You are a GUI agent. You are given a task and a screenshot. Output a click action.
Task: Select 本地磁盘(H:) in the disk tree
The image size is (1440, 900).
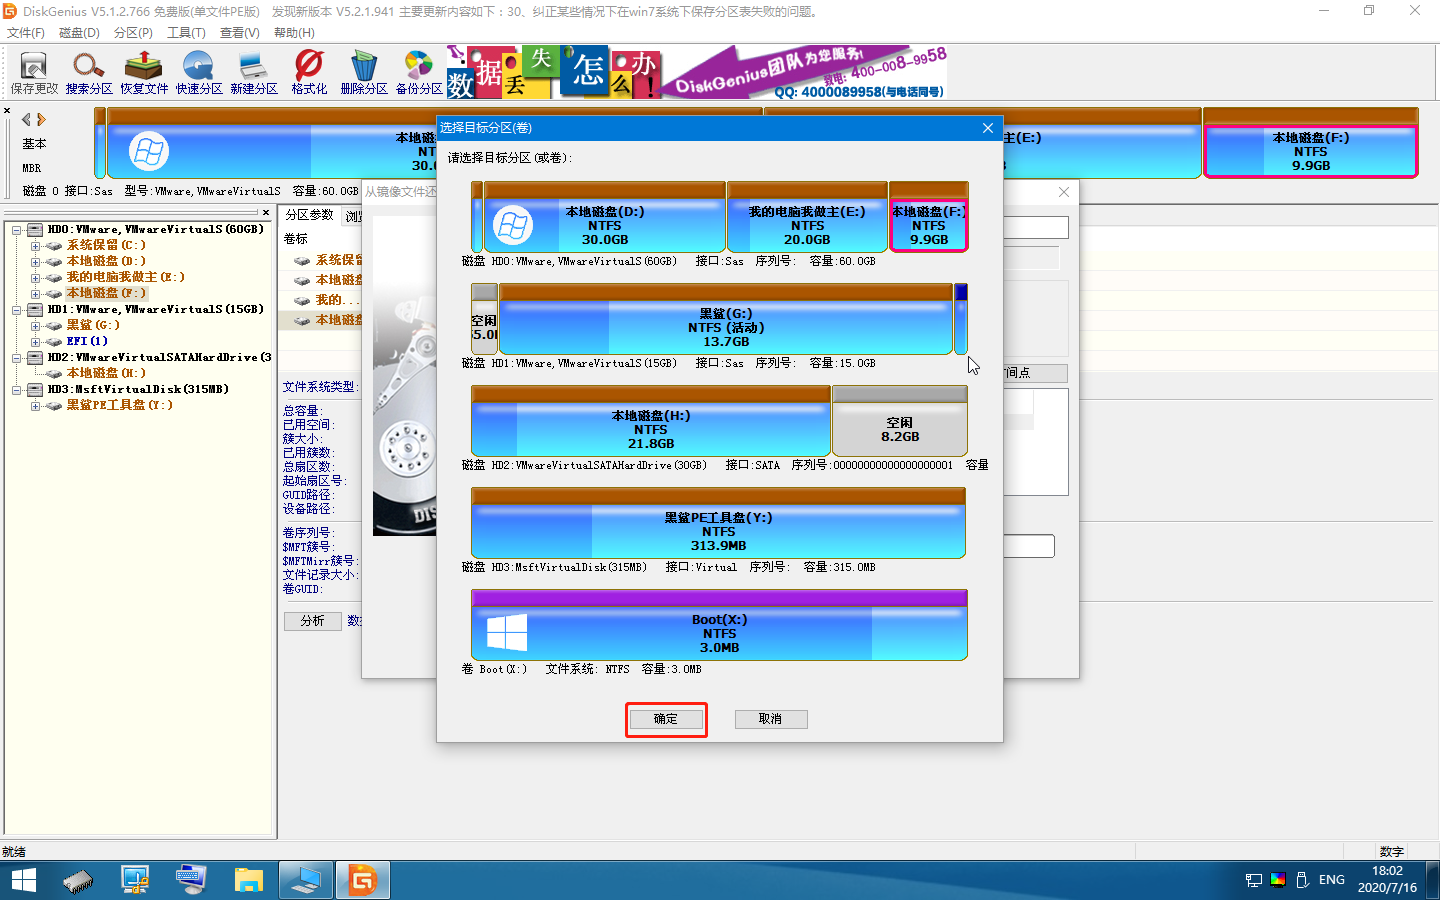tap(105, 374)
